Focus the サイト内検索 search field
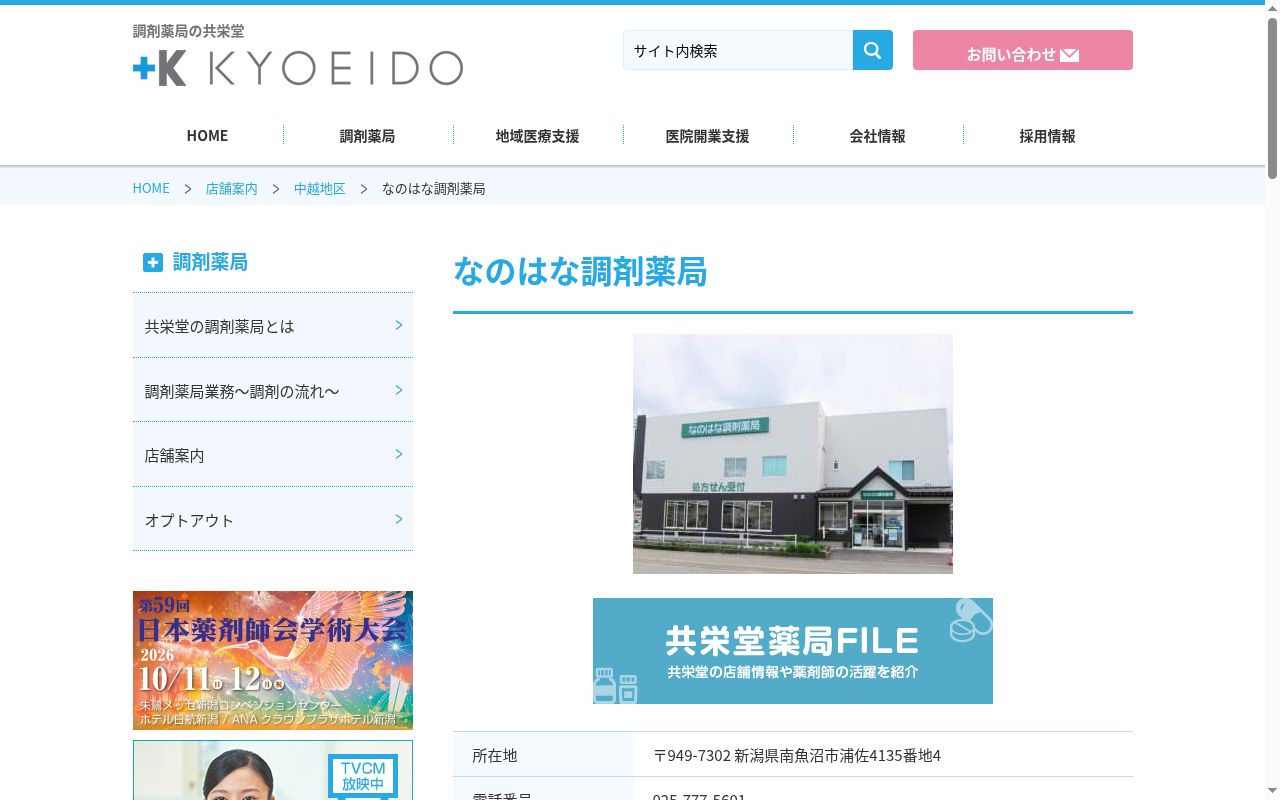The height and width of the screenshot is (800, 1280). click(738, 50)
